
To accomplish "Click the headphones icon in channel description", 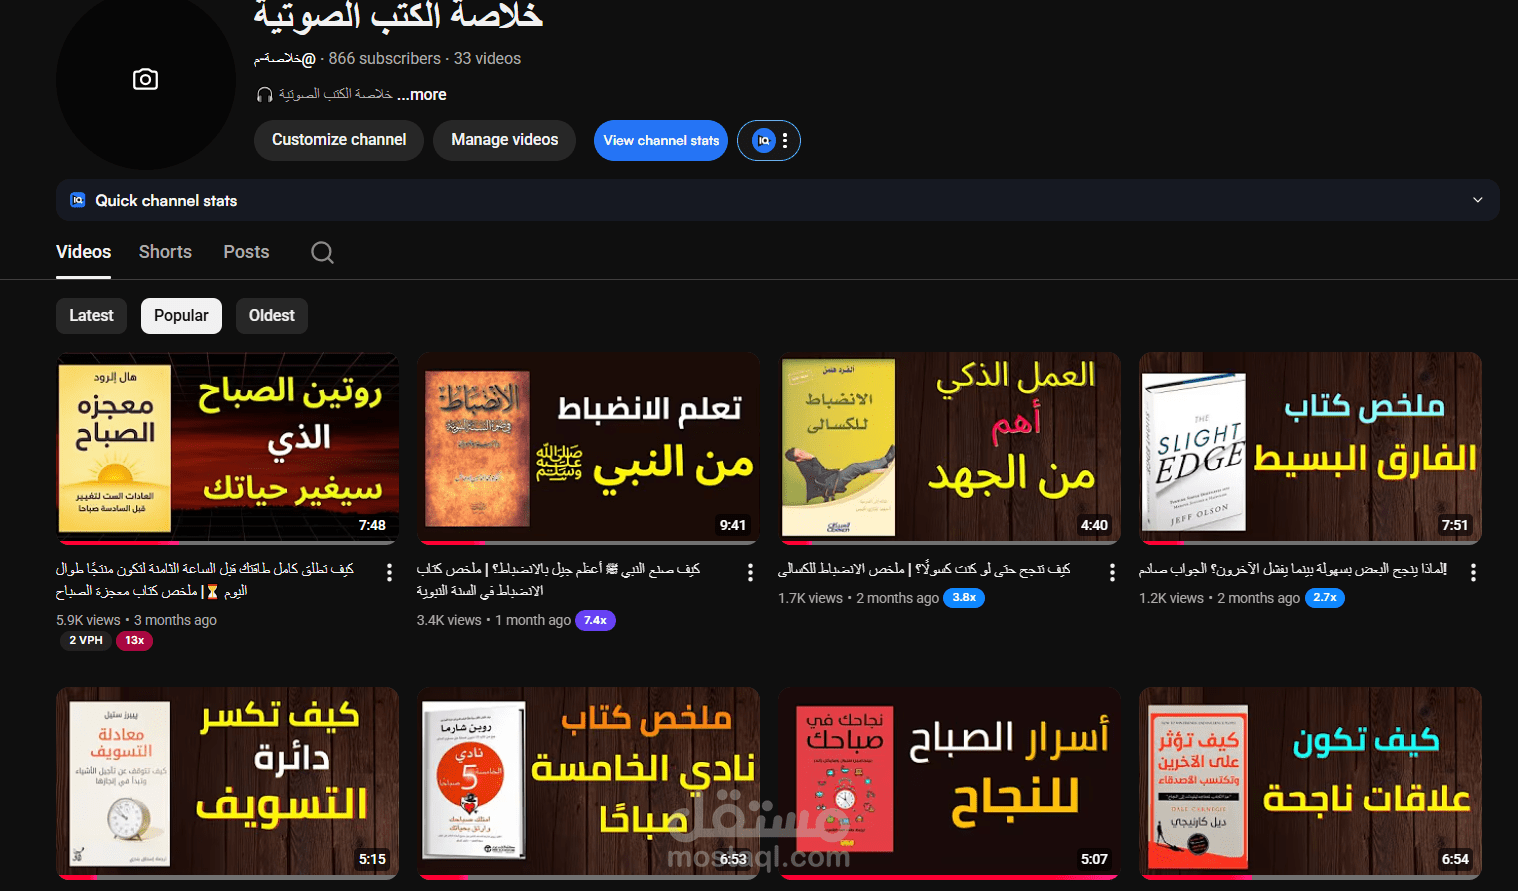I will click(264, 95).
